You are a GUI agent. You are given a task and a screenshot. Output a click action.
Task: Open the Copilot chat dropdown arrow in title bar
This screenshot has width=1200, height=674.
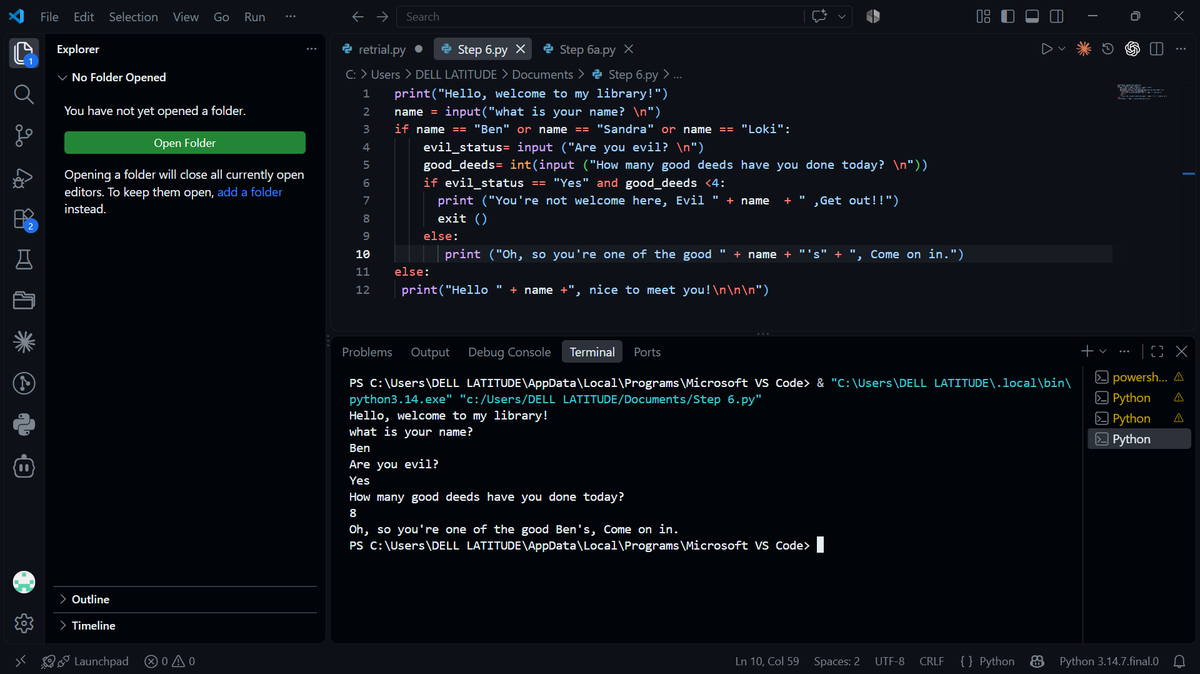pyautogui.click(x=841, y=17)
